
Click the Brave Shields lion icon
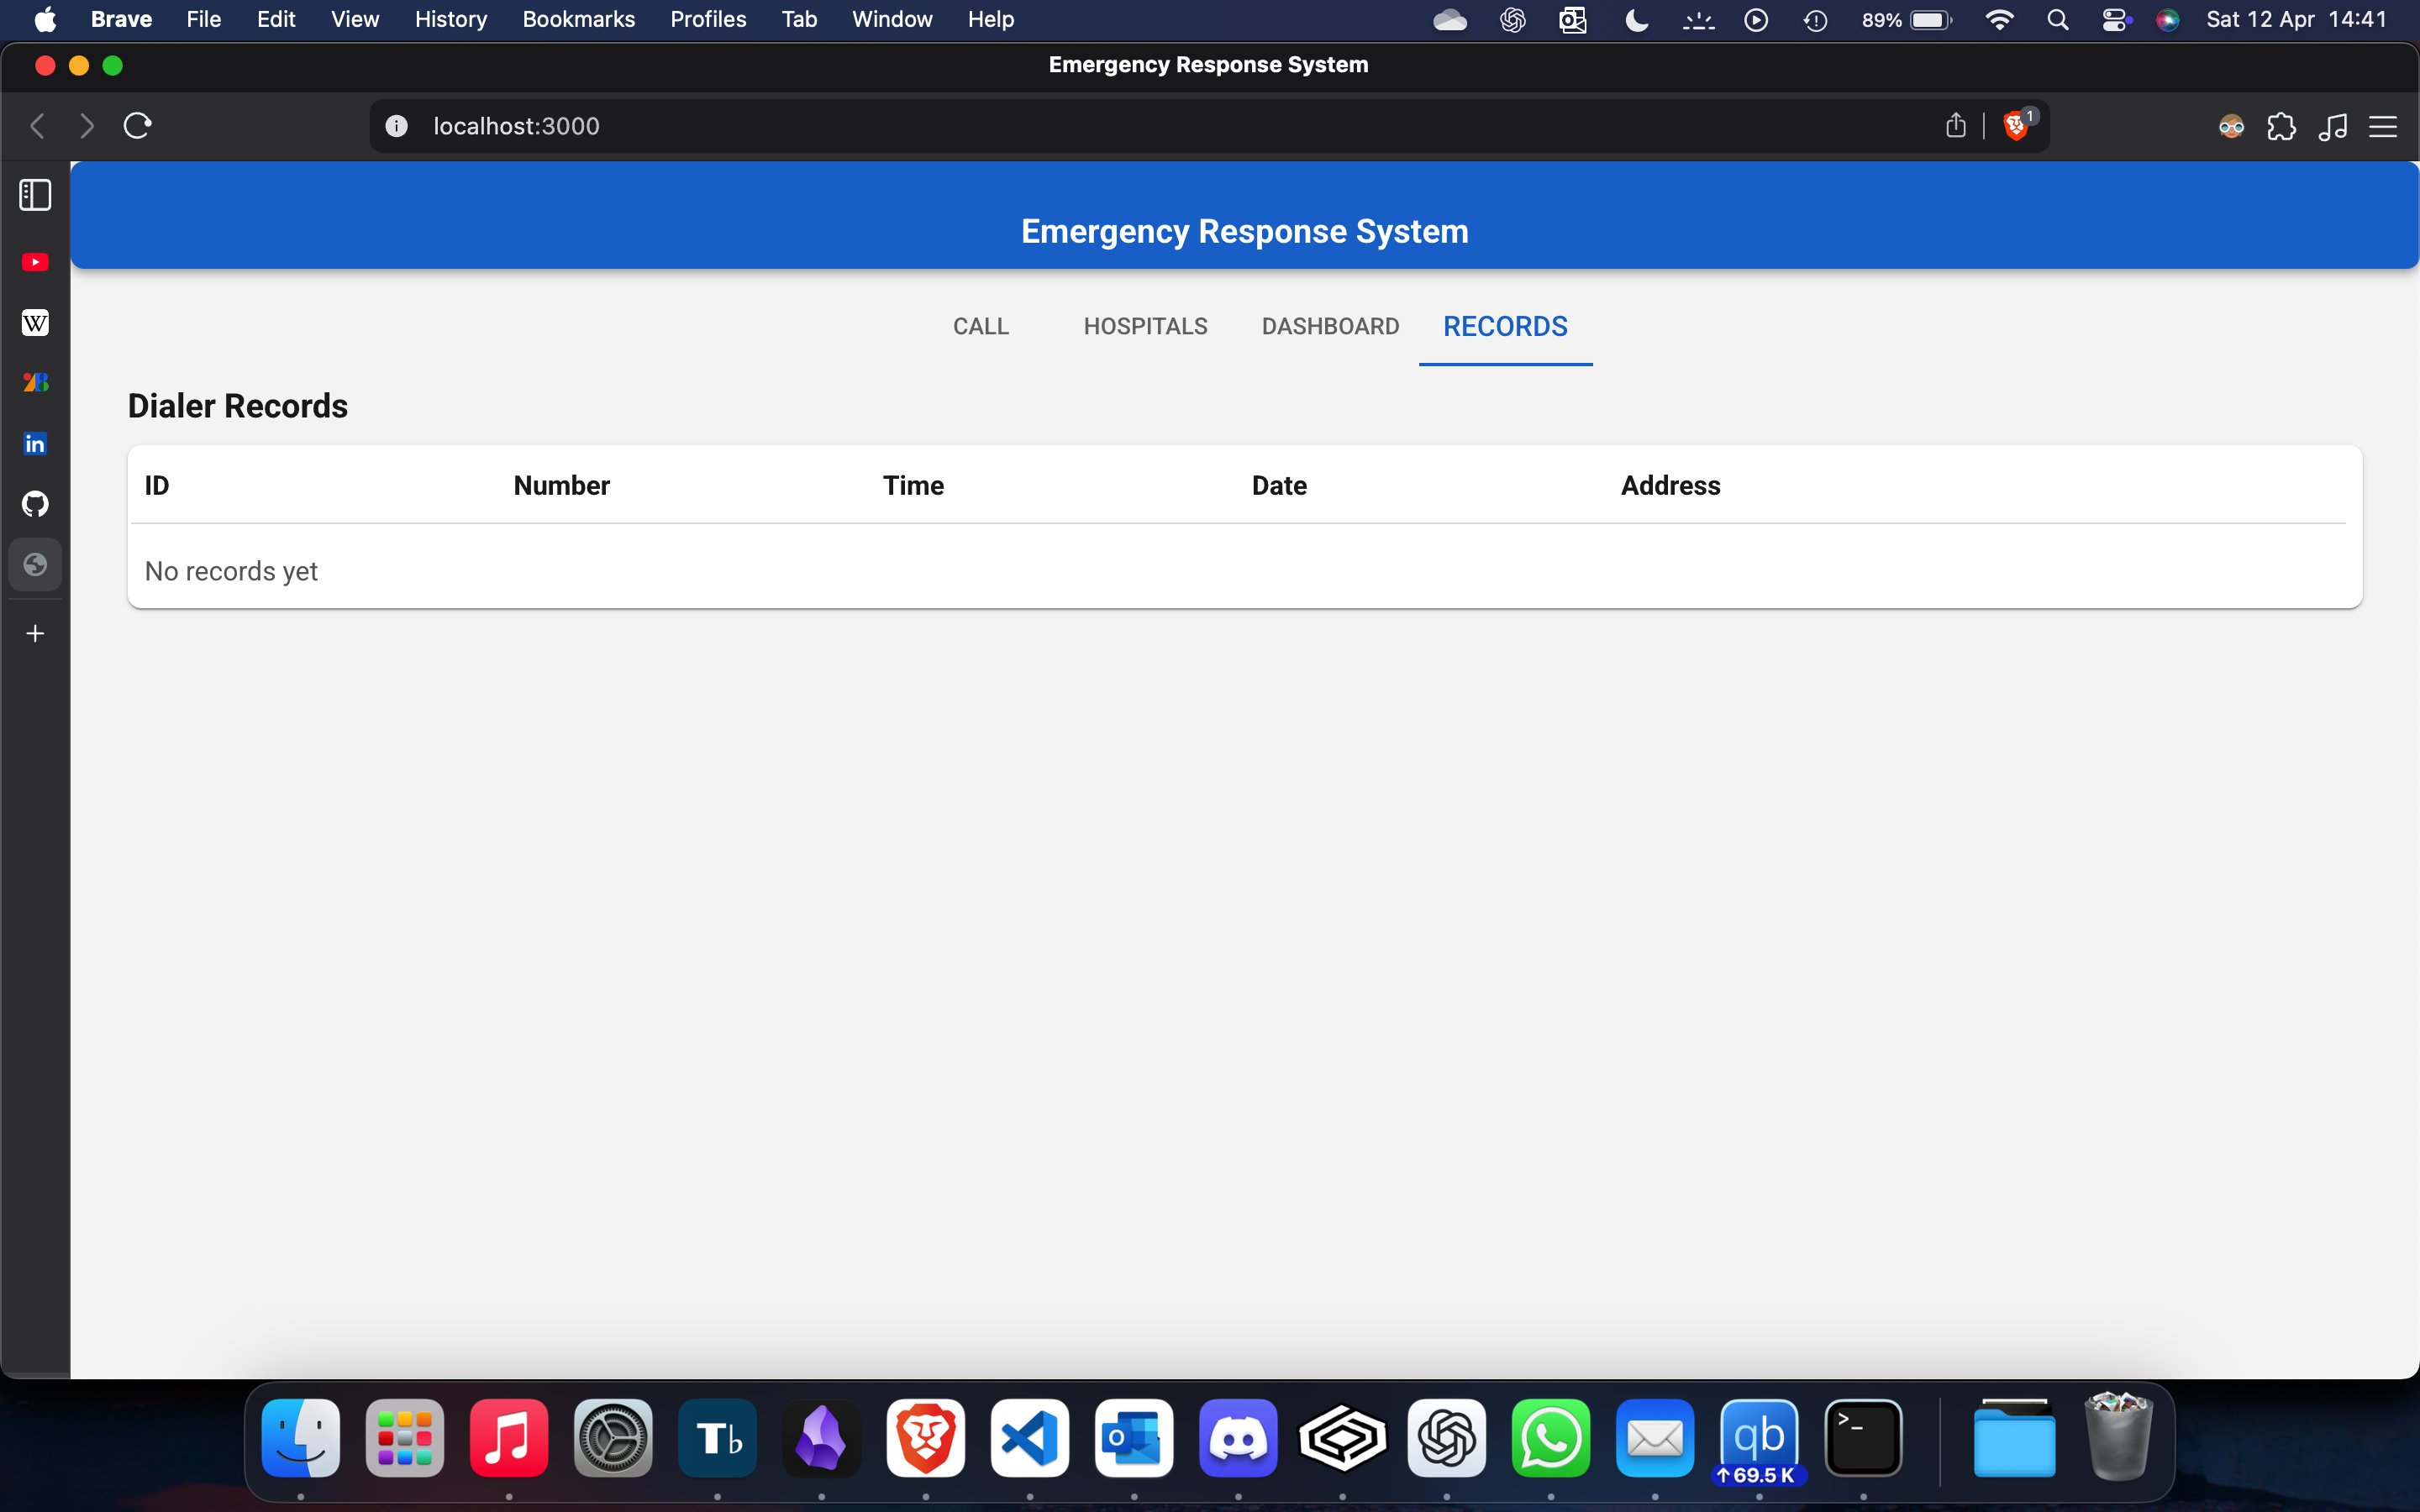(x=2015, y=126)
